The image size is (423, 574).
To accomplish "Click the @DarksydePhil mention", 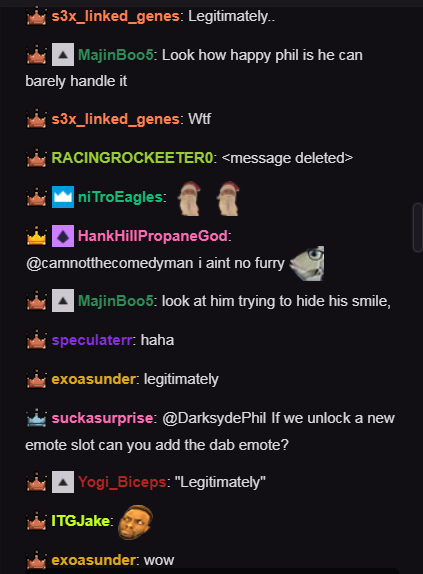I will tap(214, 418).
